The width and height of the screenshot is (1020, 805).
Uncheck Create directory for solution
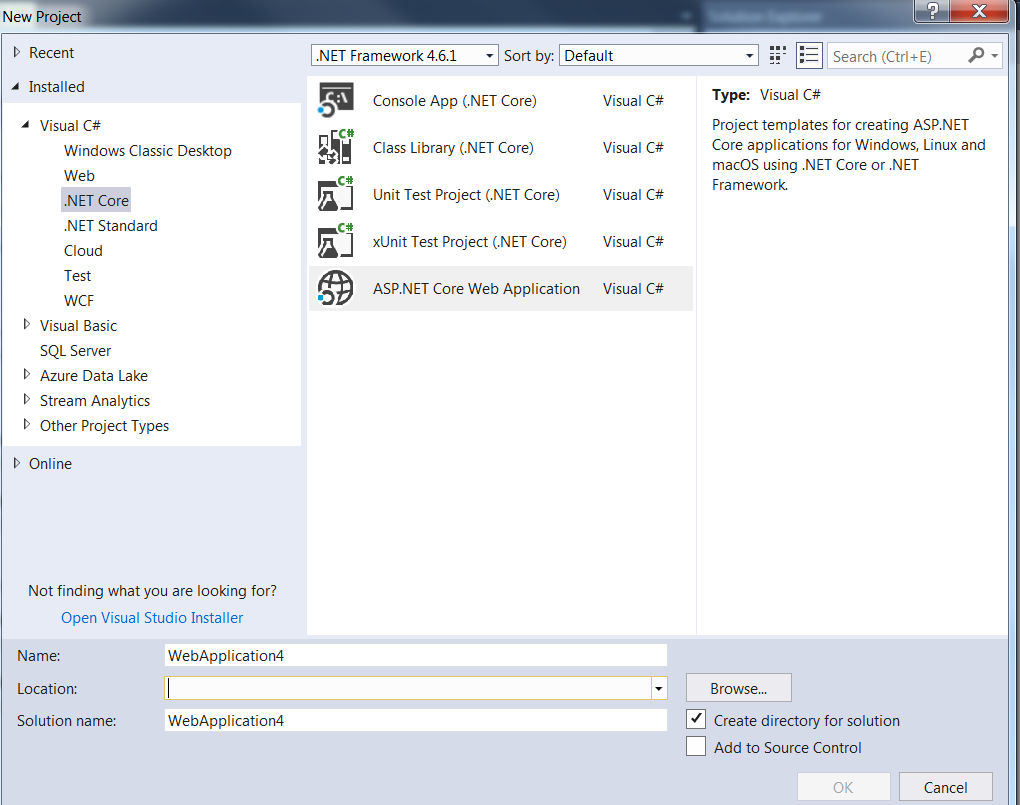695,719
